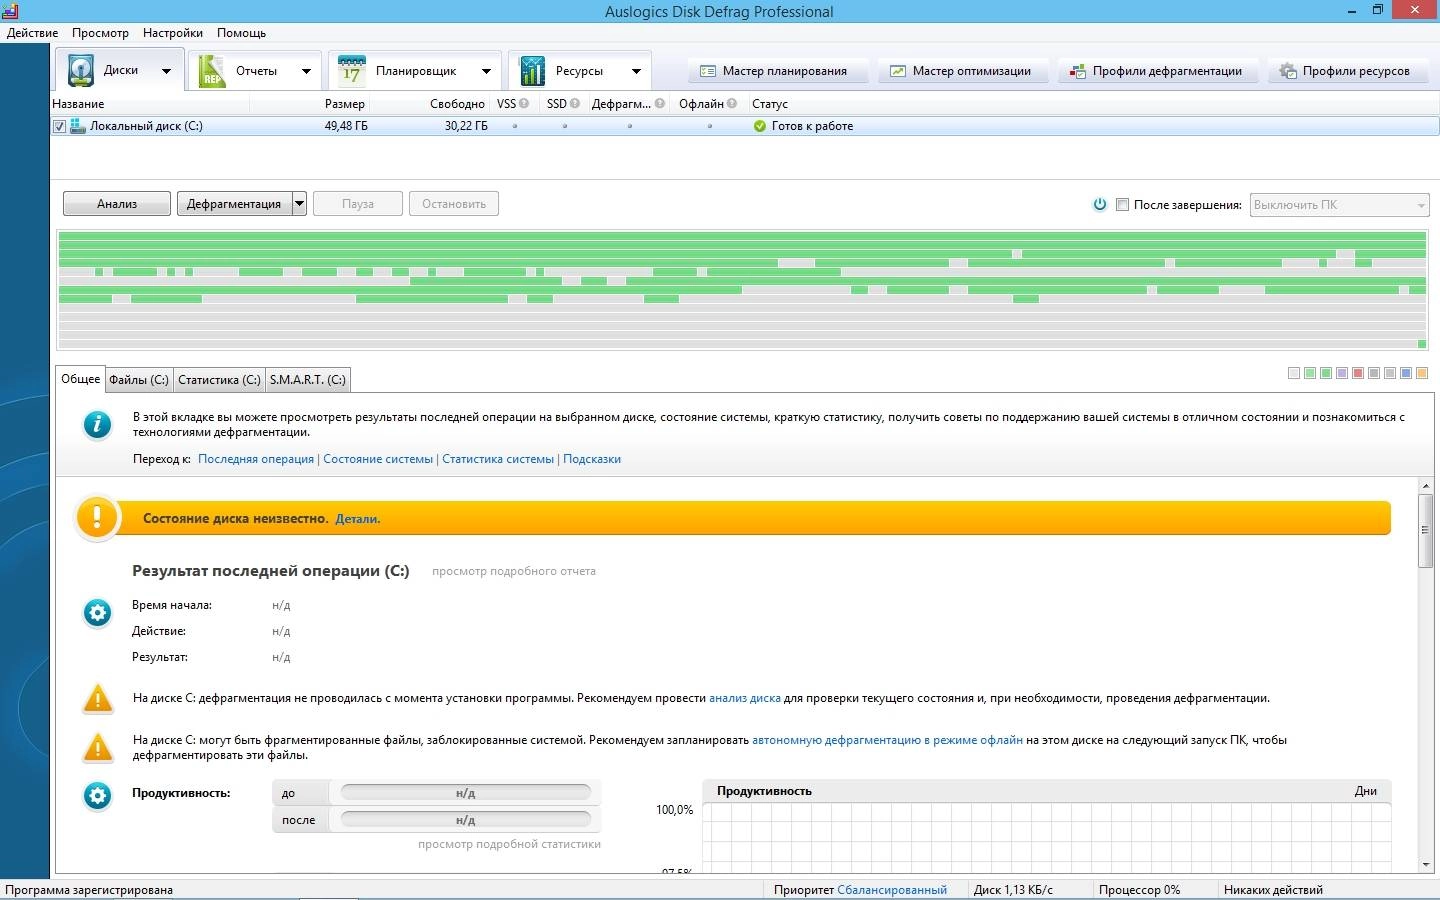Expand the Ресурсы dropdown arrow
The height and width of the screenshot is (900, 1440).
[x=636, y=71]
